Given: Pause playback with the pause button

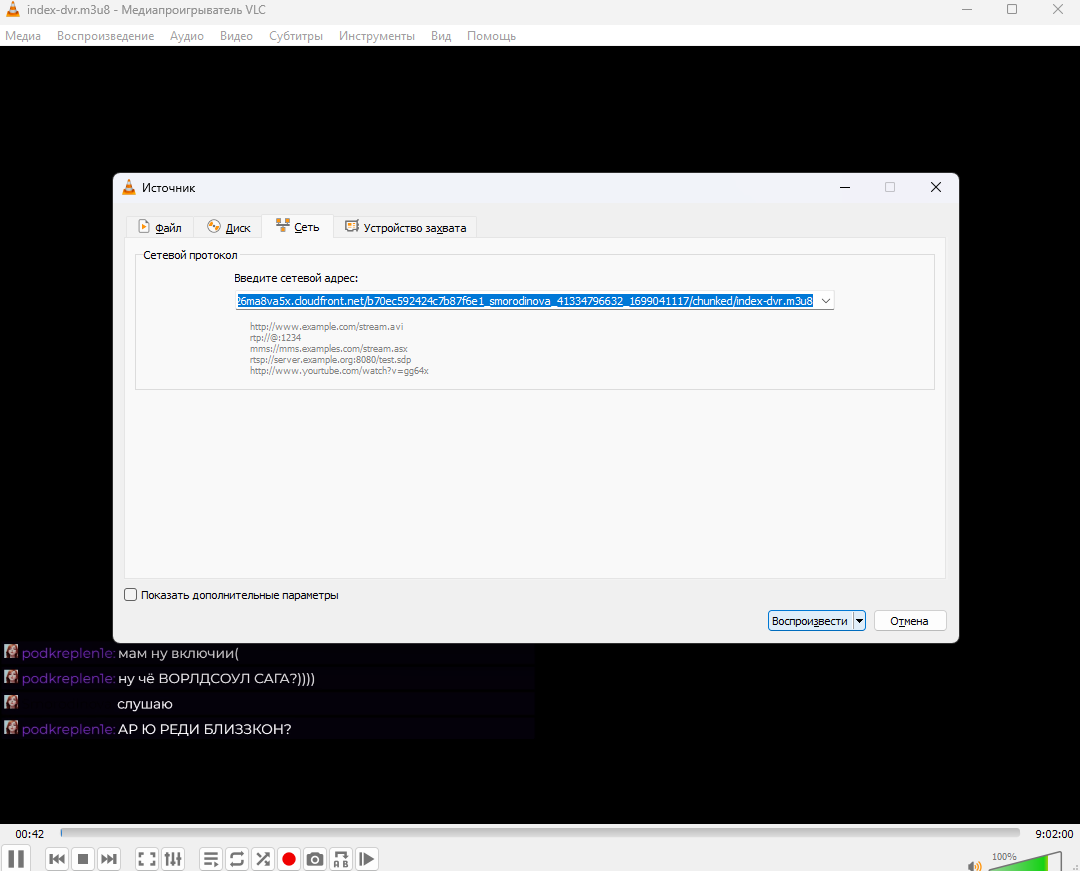Looking at the screenshot, I should click(x=16, y=858).
